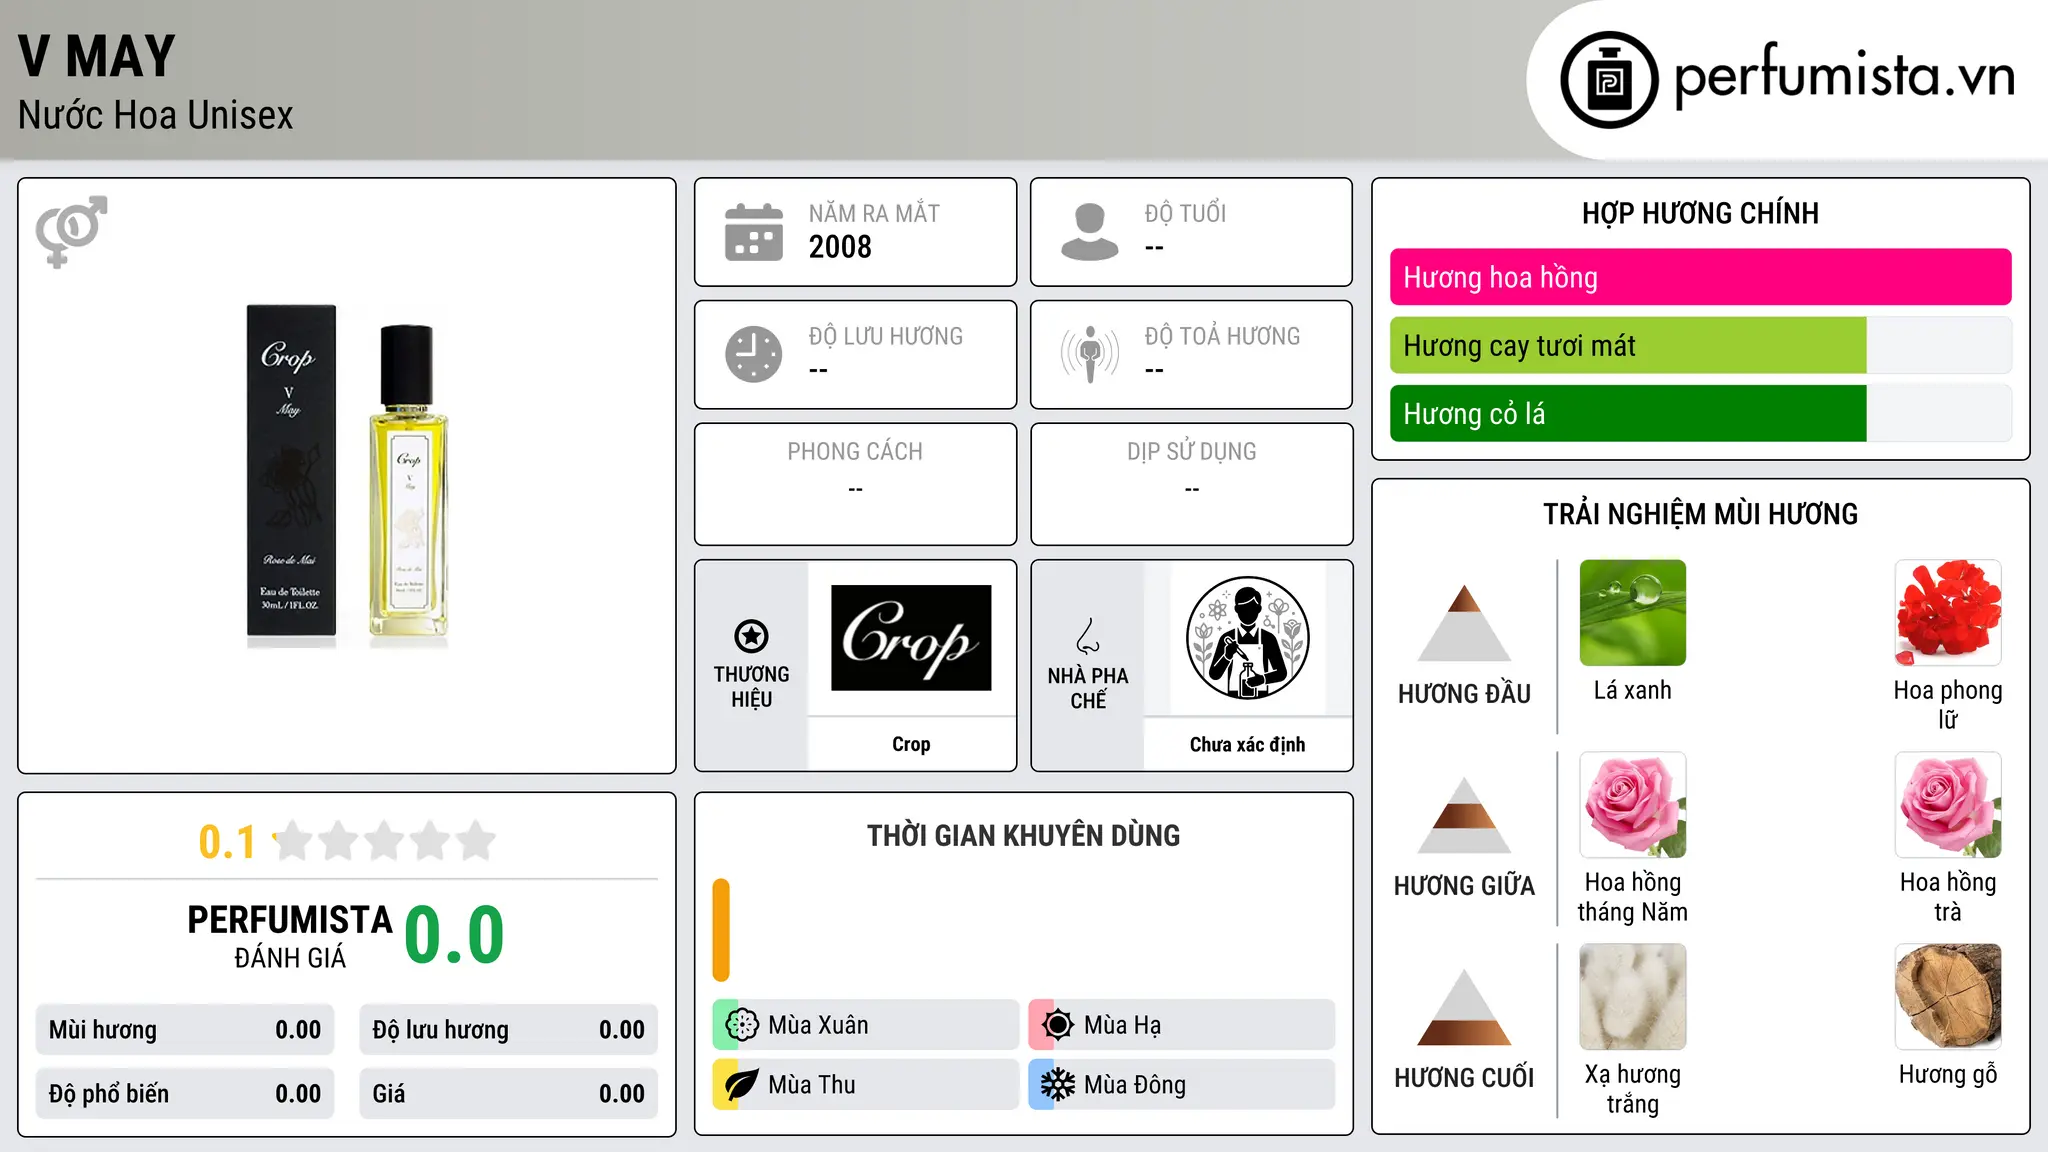2048x1152 pixels.
Task: Click the person icon beside ĐỘ TUỔI
Action: click(x=1089, y=232)
